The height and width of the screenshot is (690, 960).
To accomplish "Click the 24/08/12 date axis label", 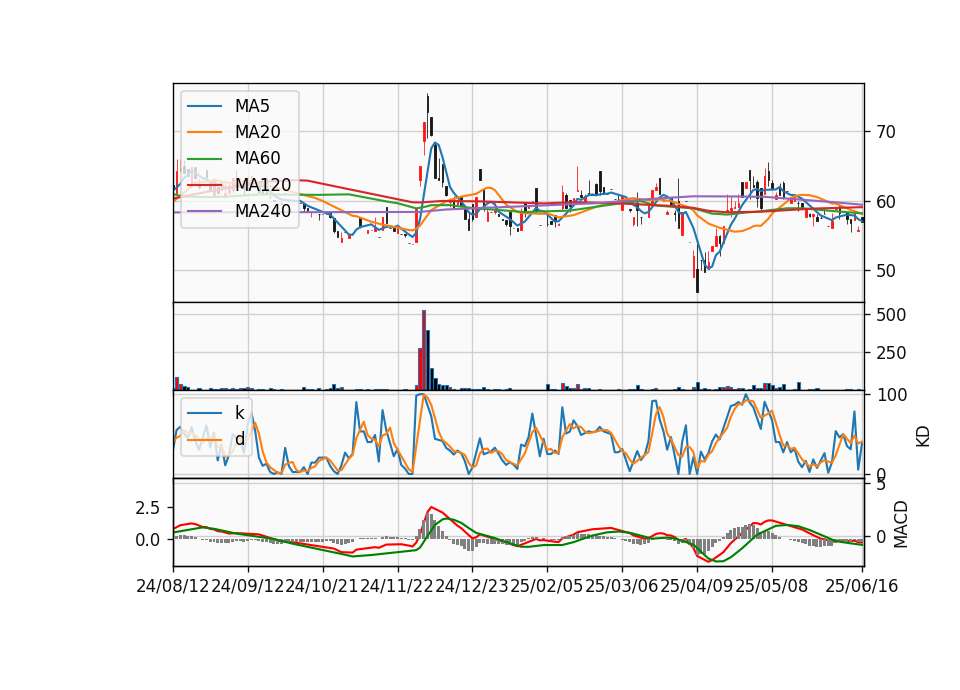I will [173, 586].
